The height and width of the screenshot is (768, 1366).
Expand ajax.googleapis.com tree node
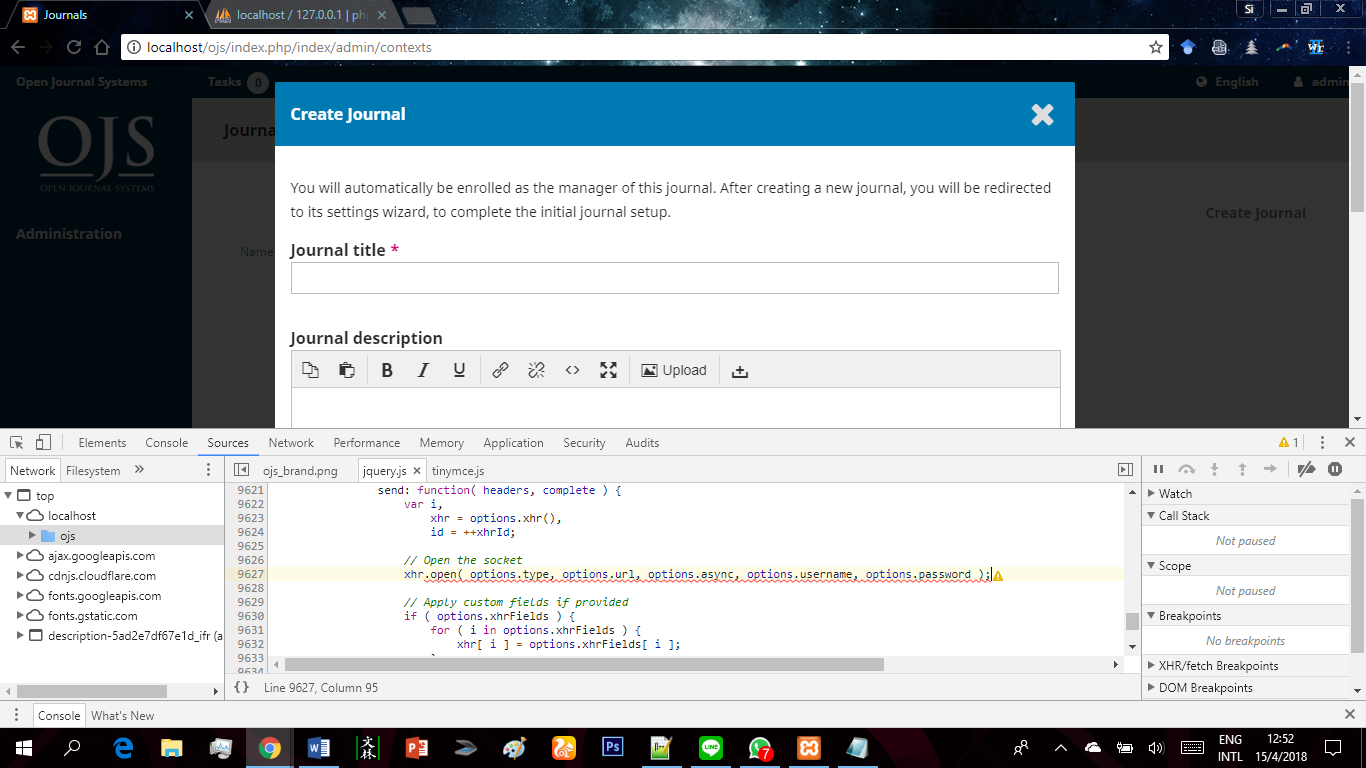coord(21,556)
